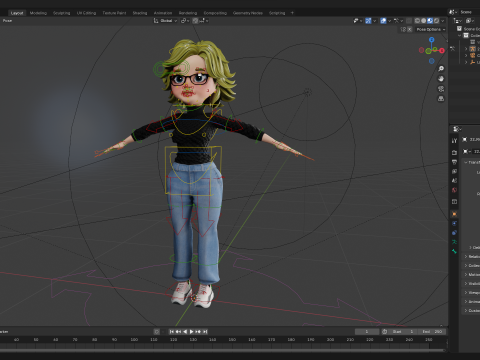
Task: Click the Z axis on navigation gizmo
Action: (x=432, y=40)
